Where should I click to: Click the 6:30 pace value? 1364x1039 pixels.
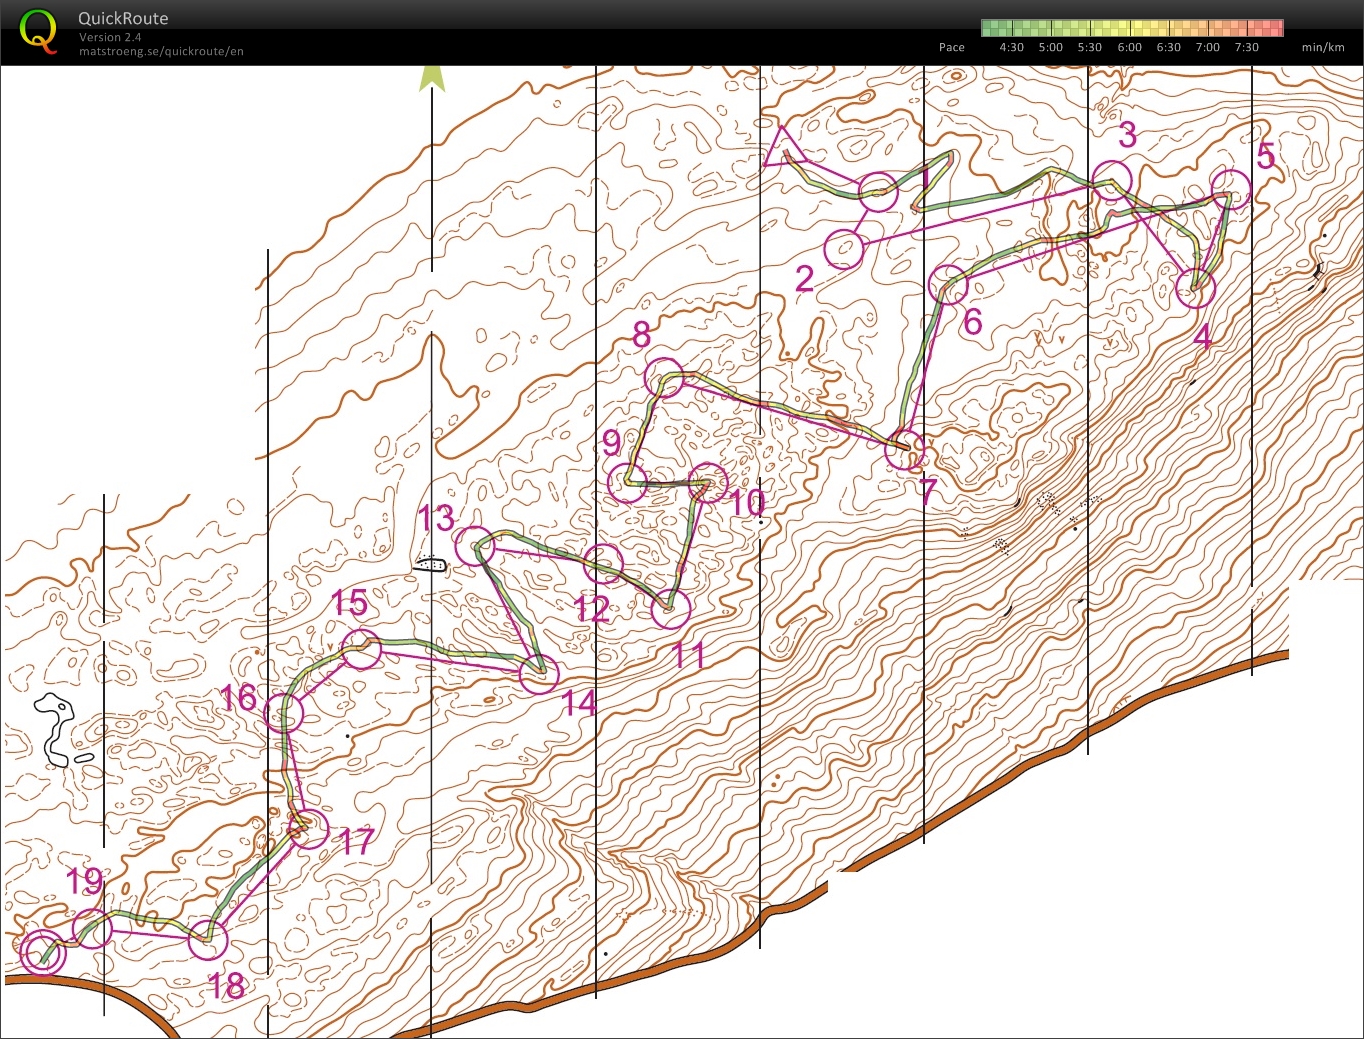(x=1169, y=47)
